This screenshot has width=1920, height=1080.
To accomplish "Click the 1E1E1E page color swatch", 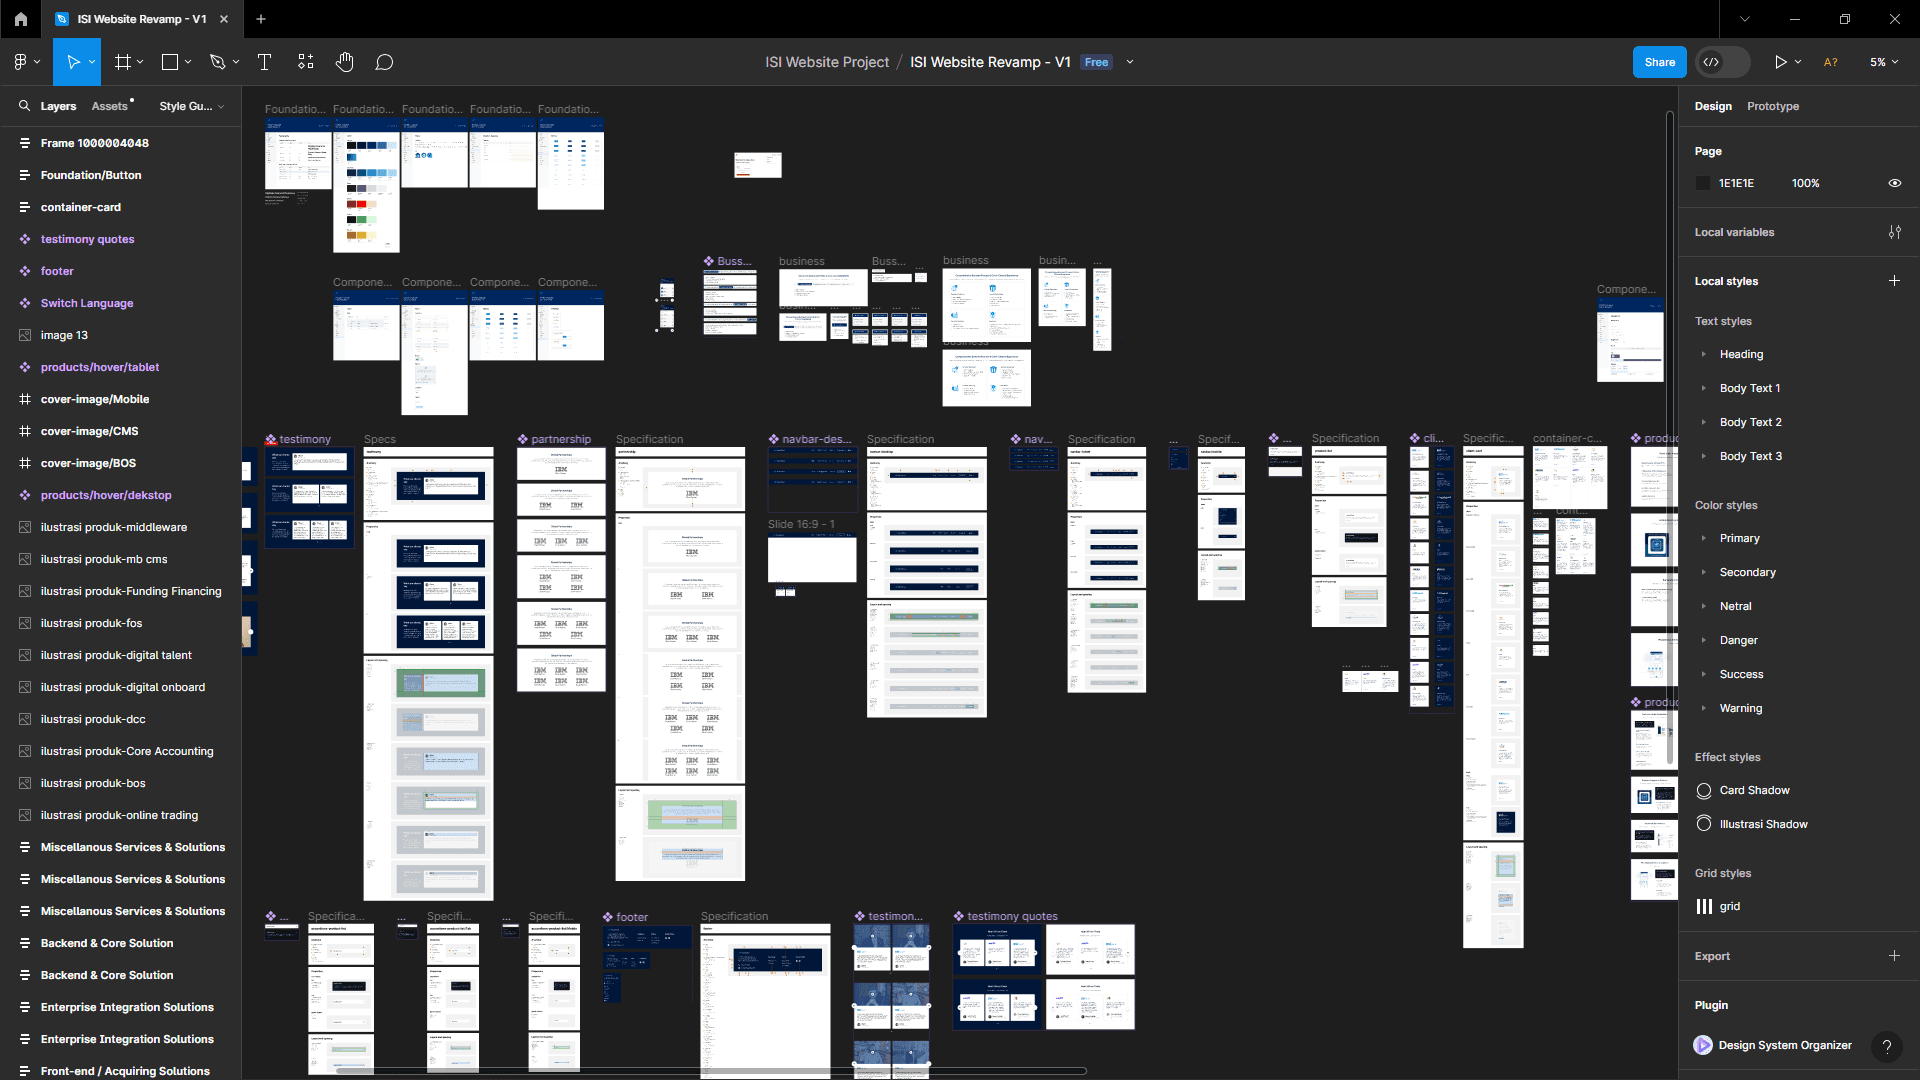I will point(1704,183).
